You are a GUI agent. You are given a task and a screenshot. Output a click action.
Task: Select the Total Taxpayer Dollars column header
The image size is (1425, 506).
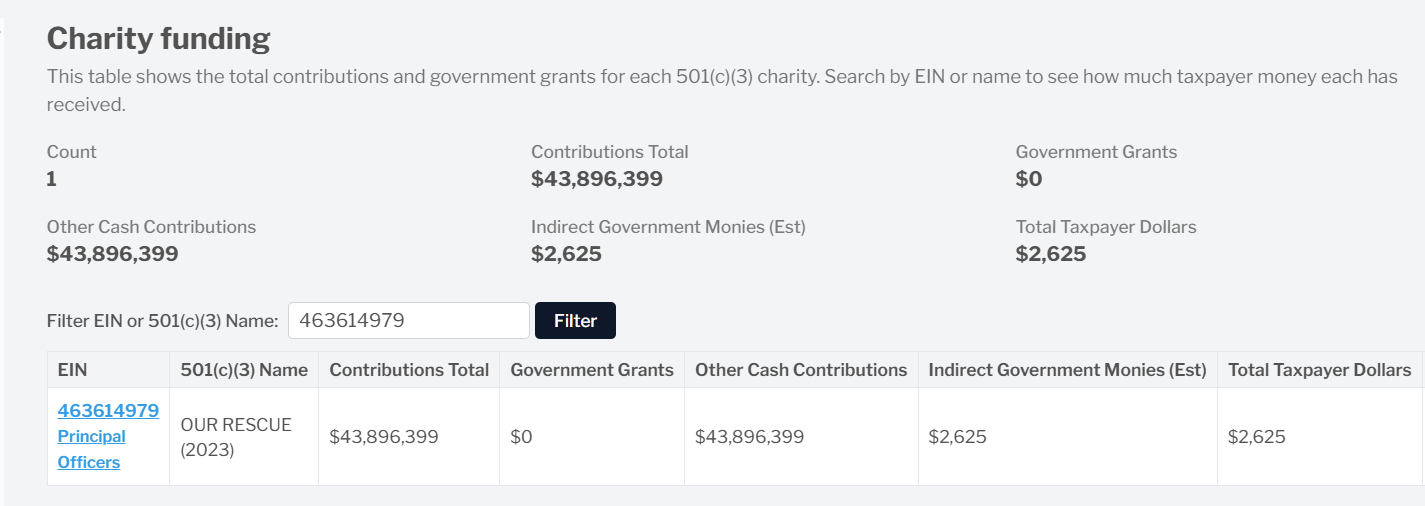point(1319,370)
